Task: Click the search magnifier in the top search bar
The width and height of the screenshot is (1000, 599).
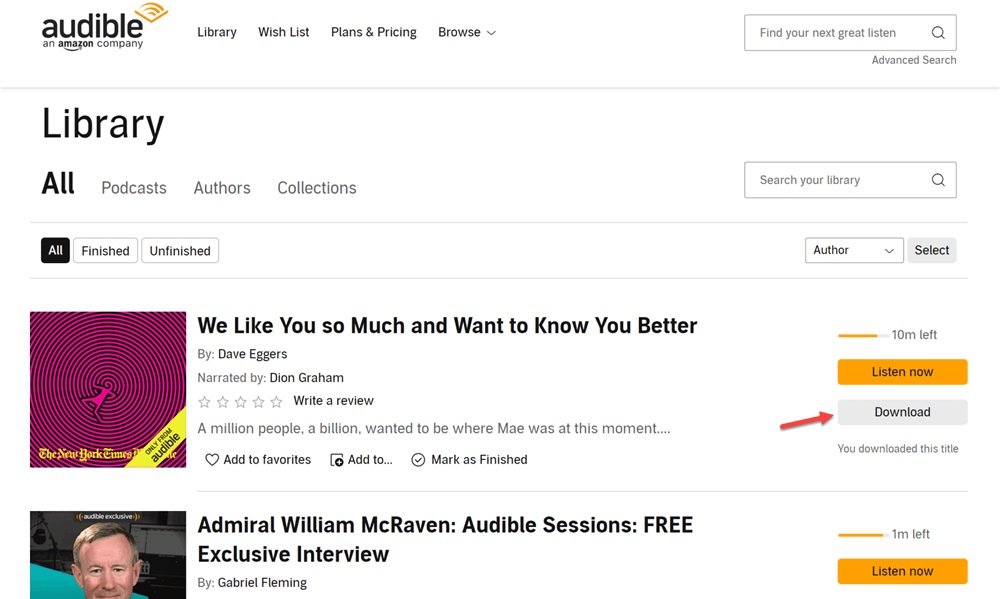Action: click(938, 32)
